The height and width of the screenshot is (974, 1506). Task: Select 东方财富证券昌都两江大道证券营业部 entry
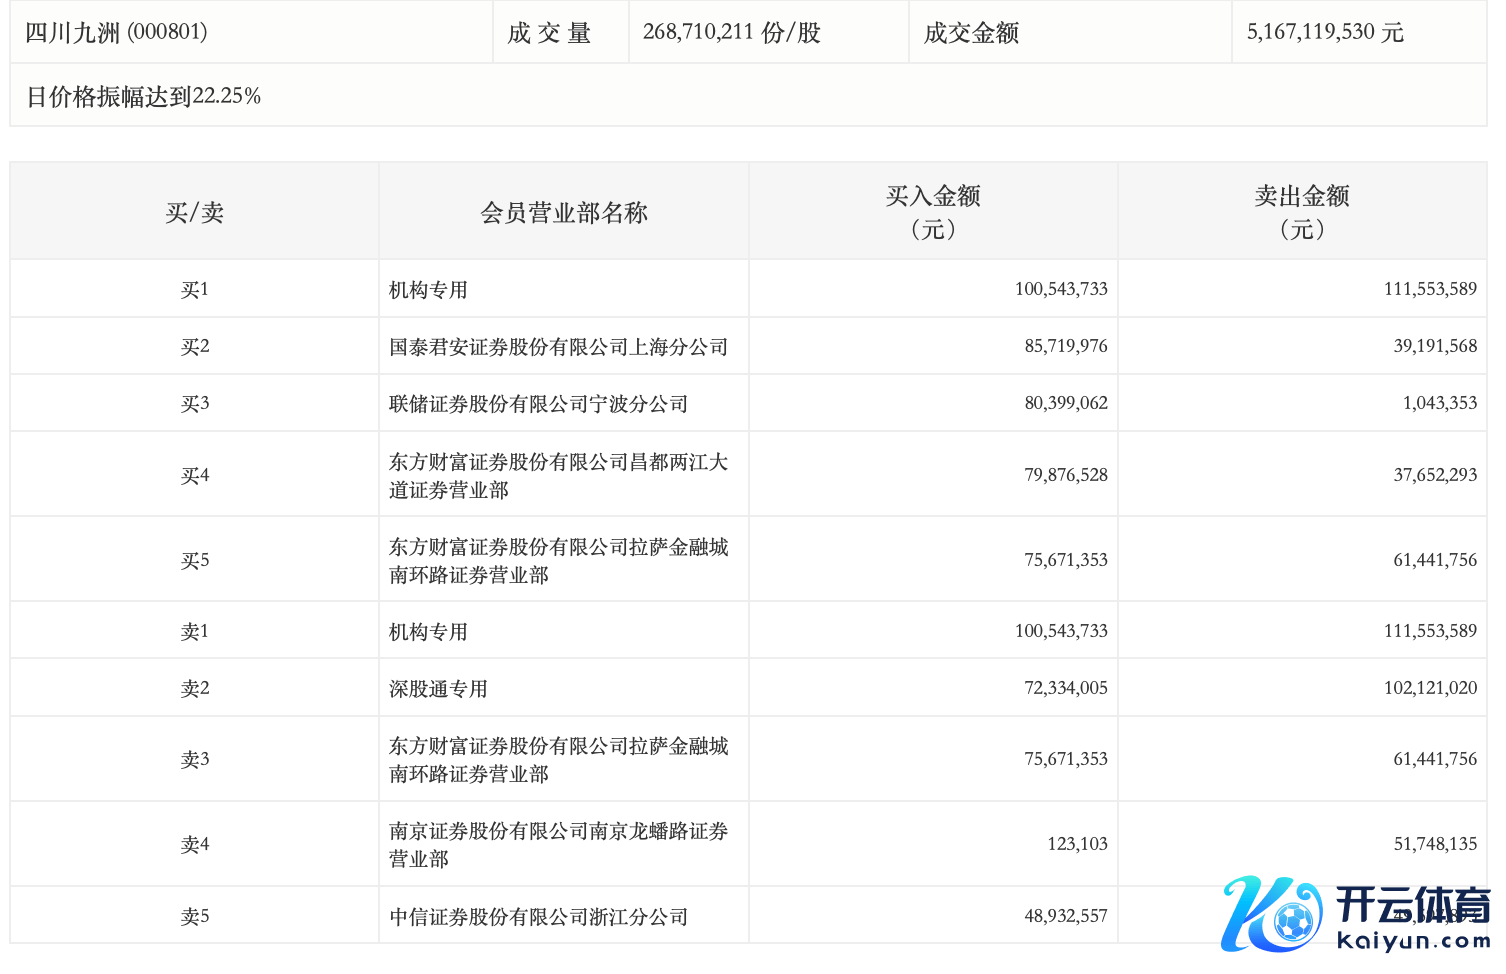coord(558,475)
